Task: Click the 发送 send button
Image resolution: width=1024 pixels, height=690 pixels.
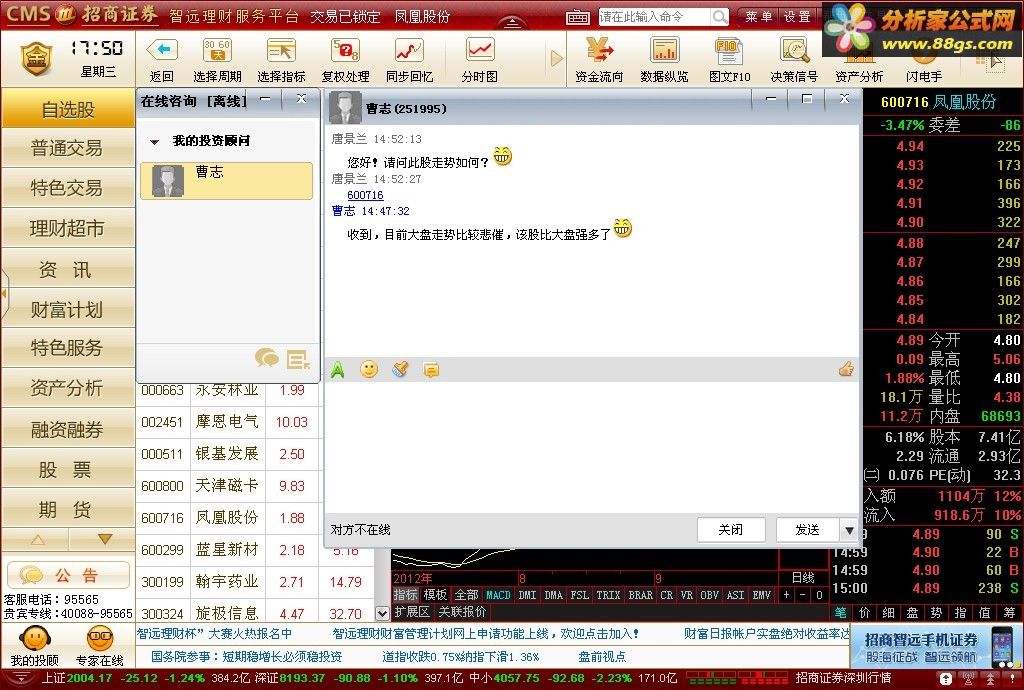Action: (x=808, y=529)
